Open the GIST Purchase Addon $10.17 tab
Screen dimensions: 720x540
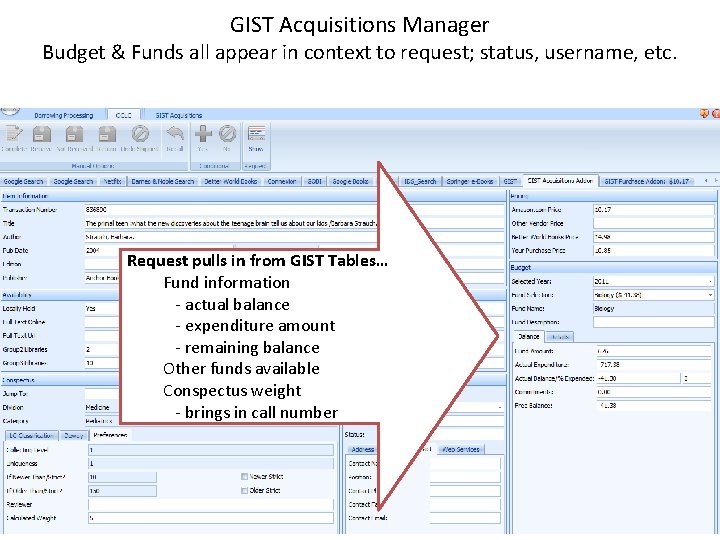647,181
